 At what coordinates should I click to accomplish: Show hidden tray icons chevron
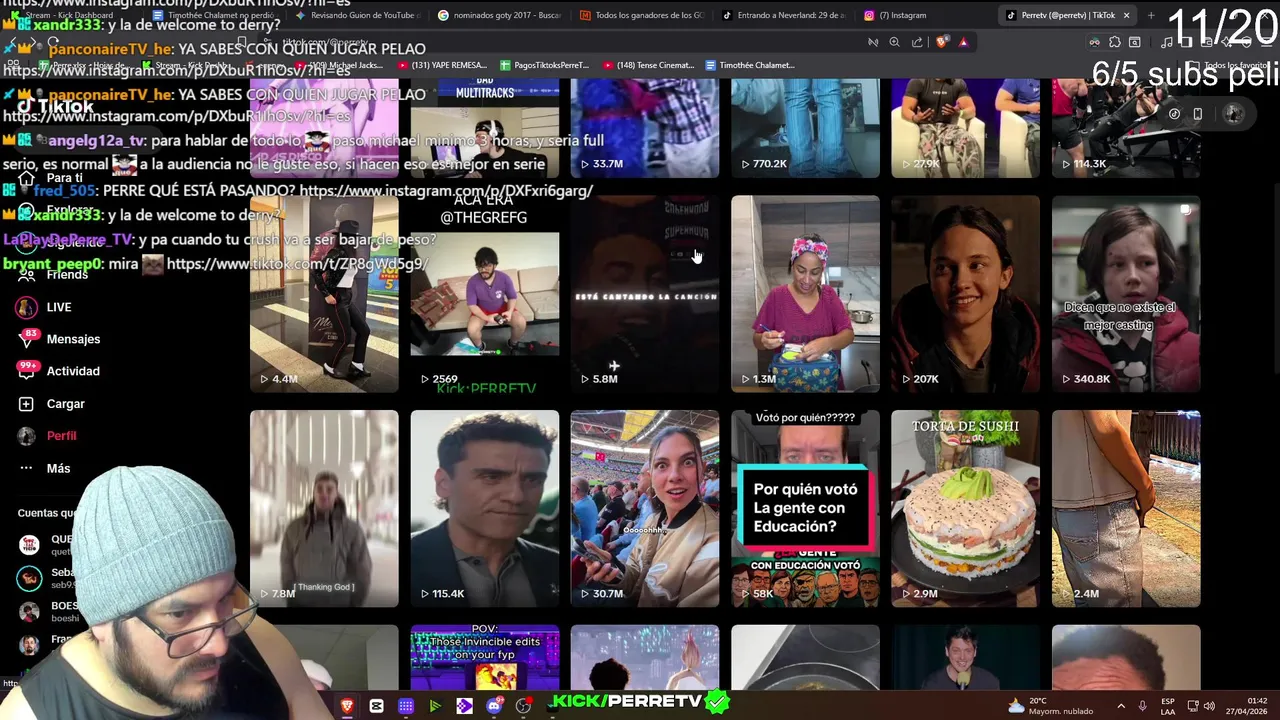coord(1120,706)
